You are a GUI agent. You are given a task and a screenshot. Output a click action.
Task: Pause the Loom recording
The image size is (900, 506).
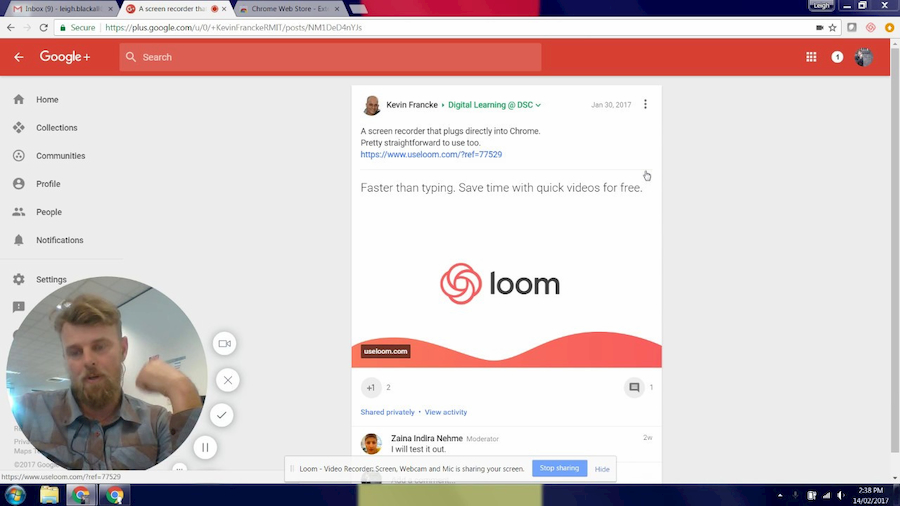(205, 447)
